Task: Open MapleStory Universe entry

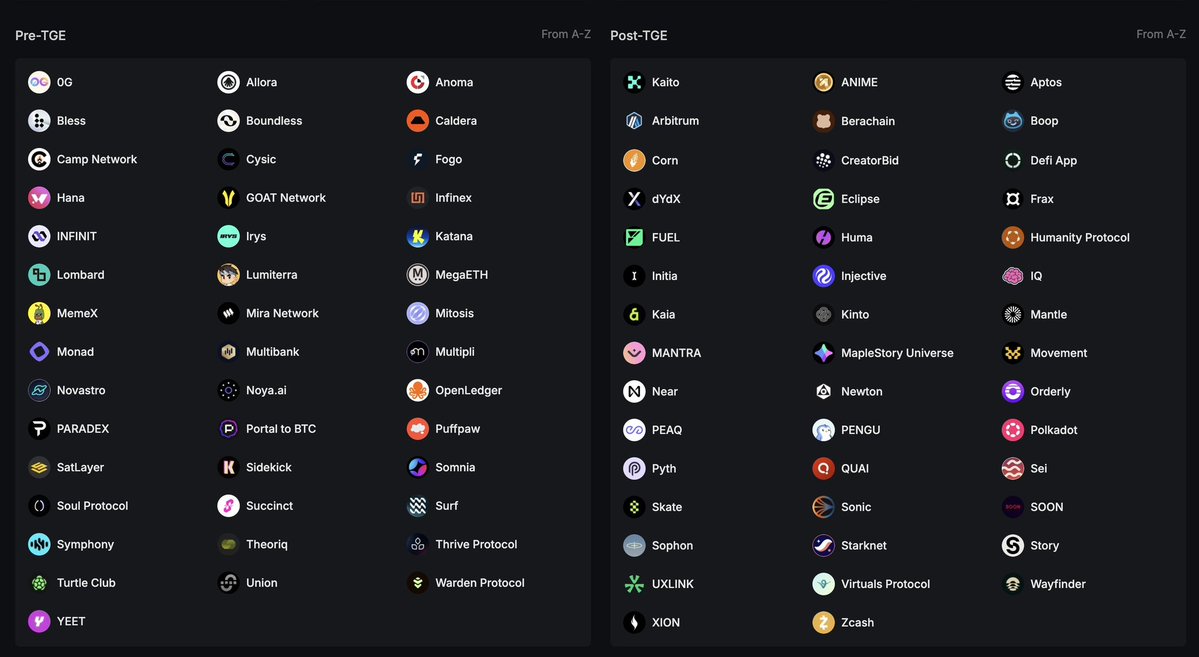Action: [897, 353]
